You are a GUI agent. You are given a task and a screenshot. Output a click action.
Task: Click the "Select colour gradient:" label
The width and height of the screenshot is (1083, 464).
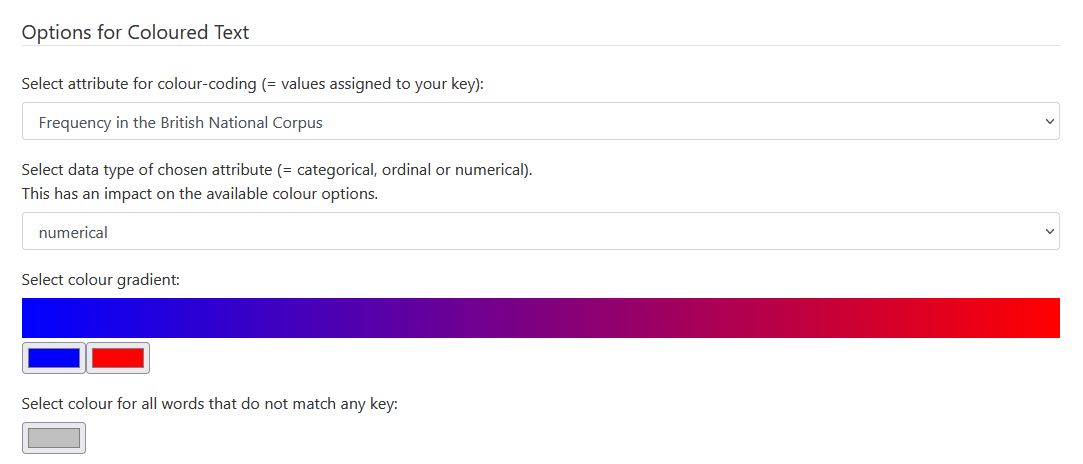(100, 280)
